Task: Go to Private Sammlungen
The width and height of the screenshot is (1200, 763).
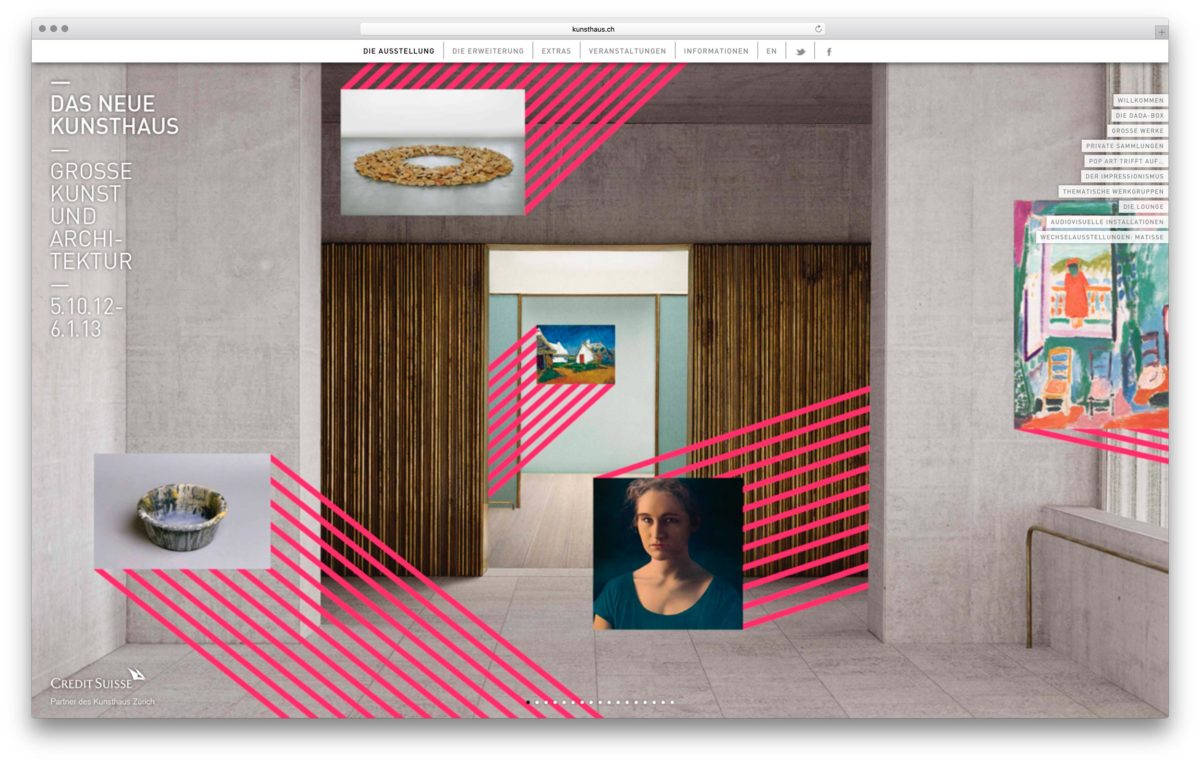Action: coord(1125,146)
